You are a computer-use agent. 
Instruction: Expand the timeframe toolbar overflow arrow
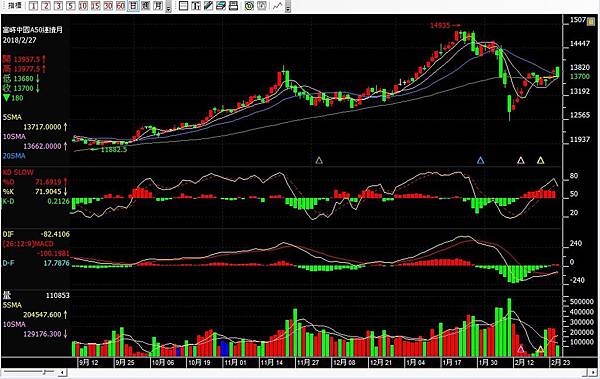pyautogui.click(x=168, y=7)
